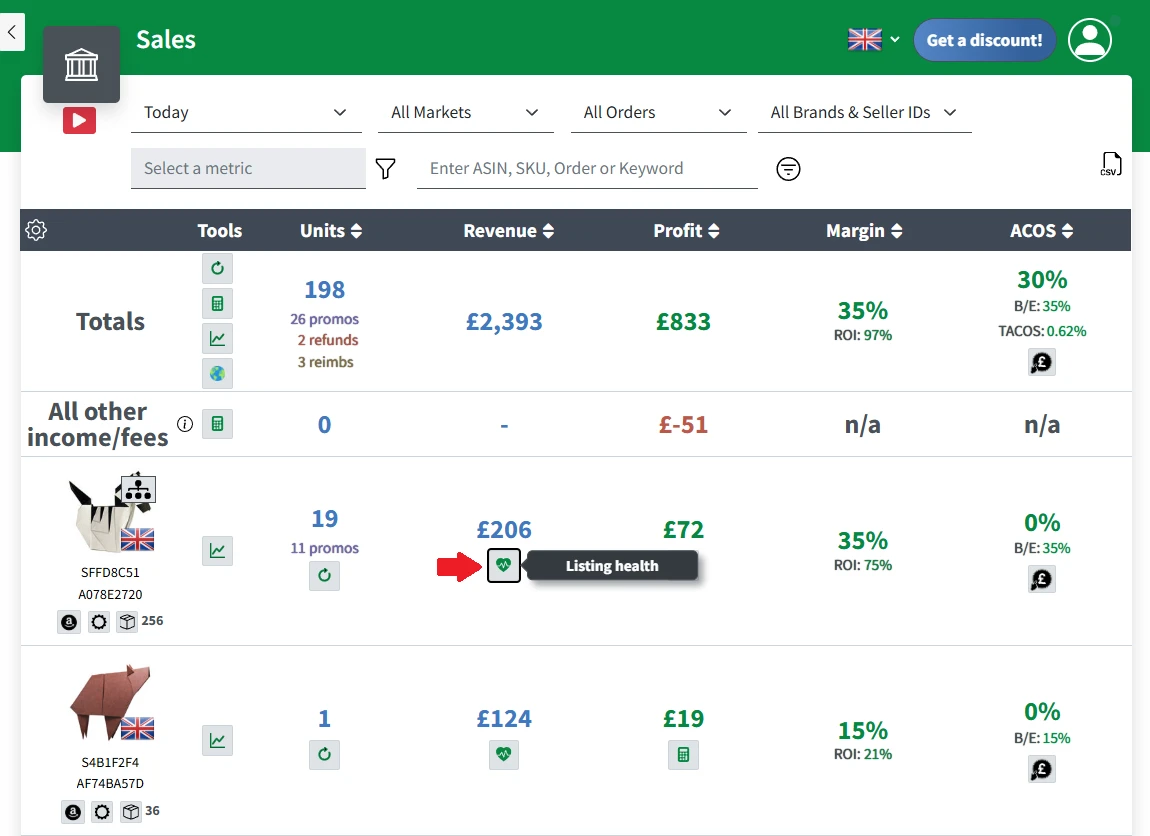Expand the Today date range dropdown
This screenshot has width=1150, height=836.
tap(246, 113)
